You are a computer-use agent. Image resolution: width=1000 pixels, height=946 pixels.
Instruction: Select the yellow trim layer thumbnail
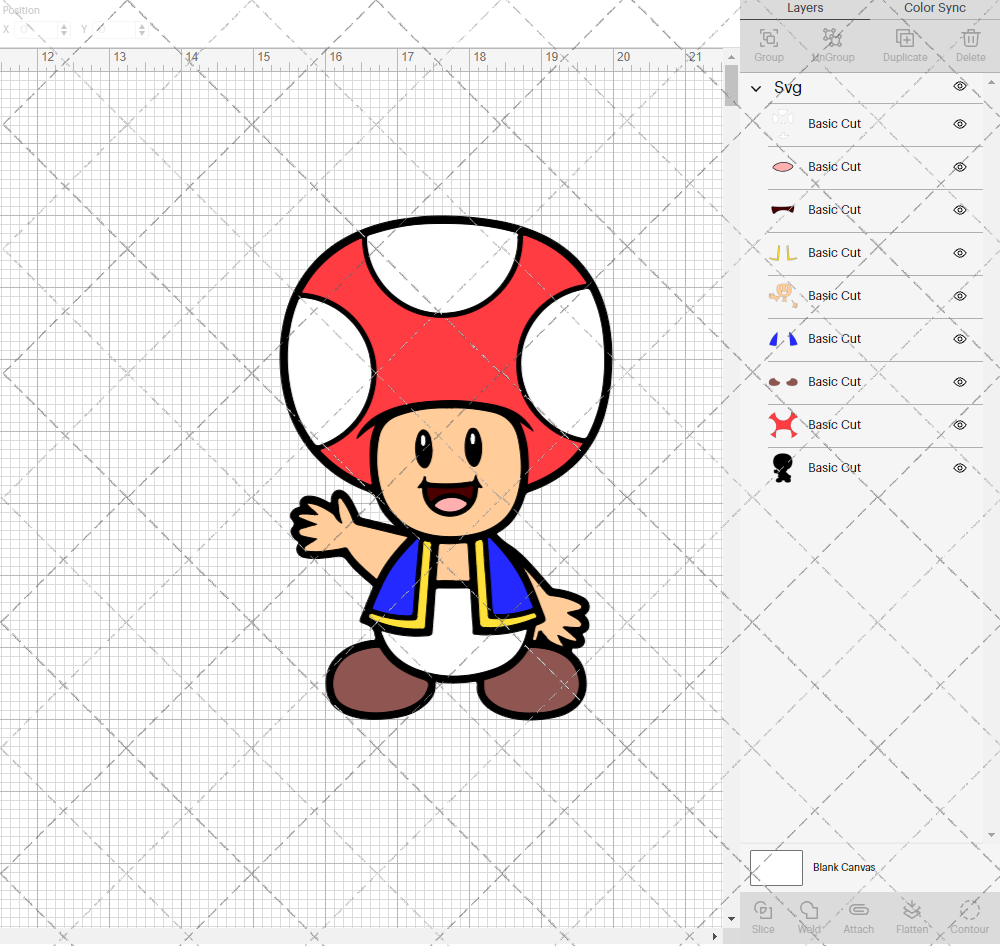tap(783, 253)
